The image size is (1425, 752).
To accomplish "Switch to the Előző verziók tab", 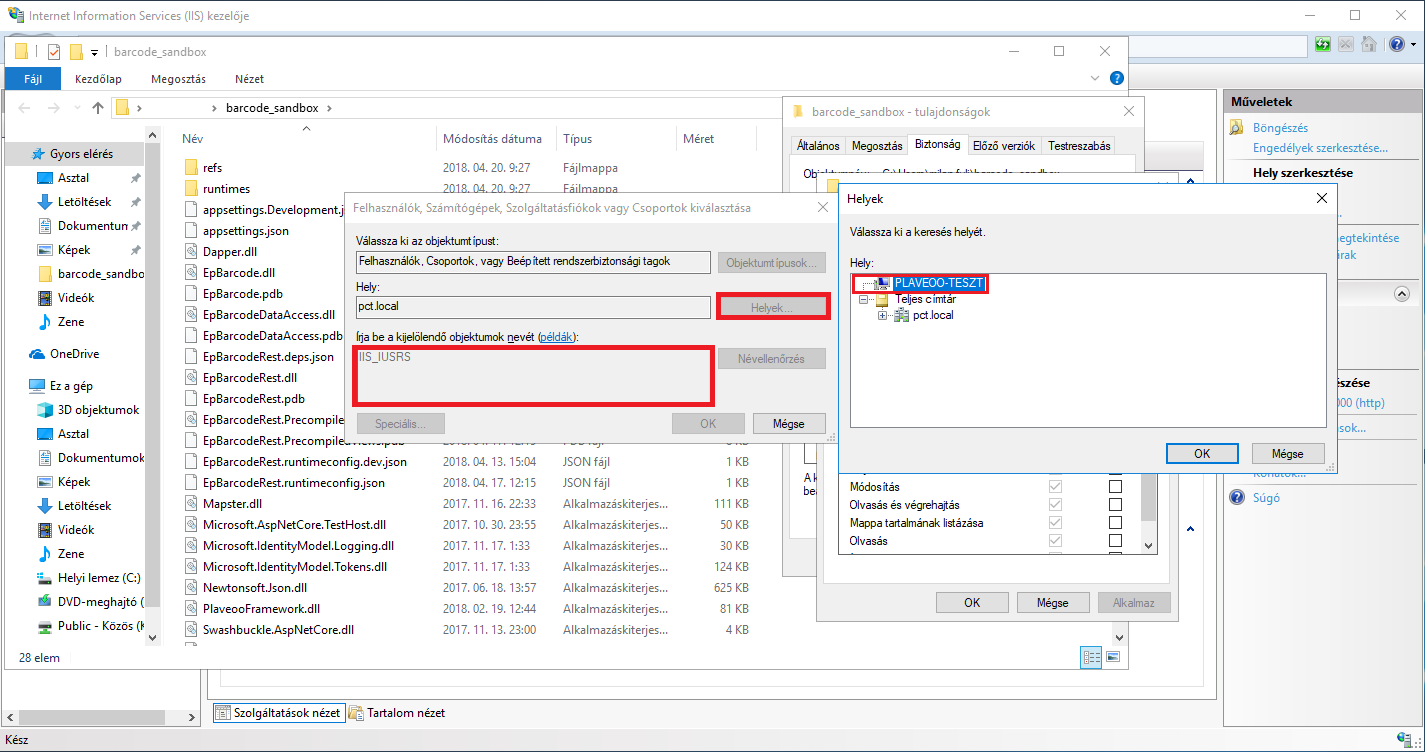I will pos(1005,146).
